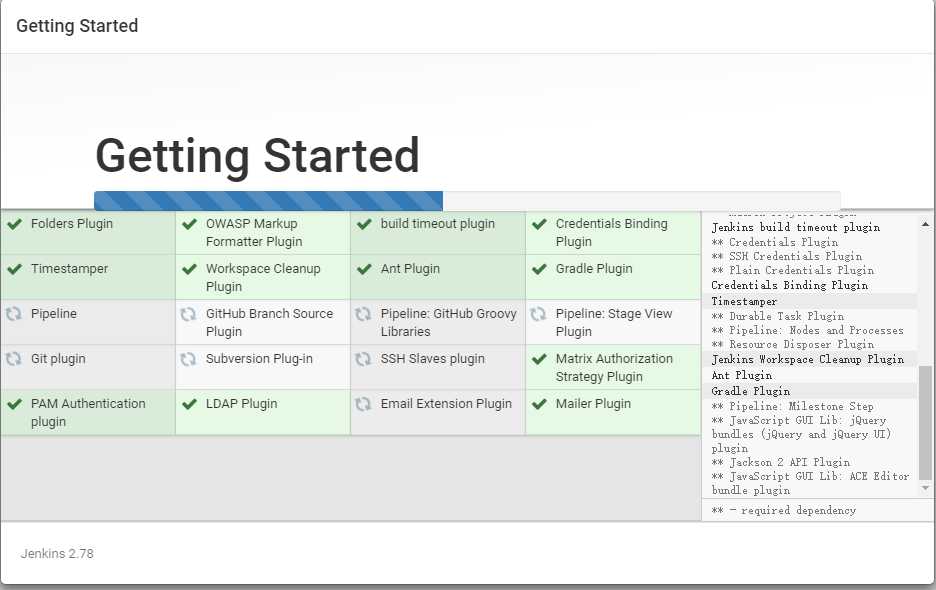Click the Folders Plugin checkmark icon

(14, 224)
